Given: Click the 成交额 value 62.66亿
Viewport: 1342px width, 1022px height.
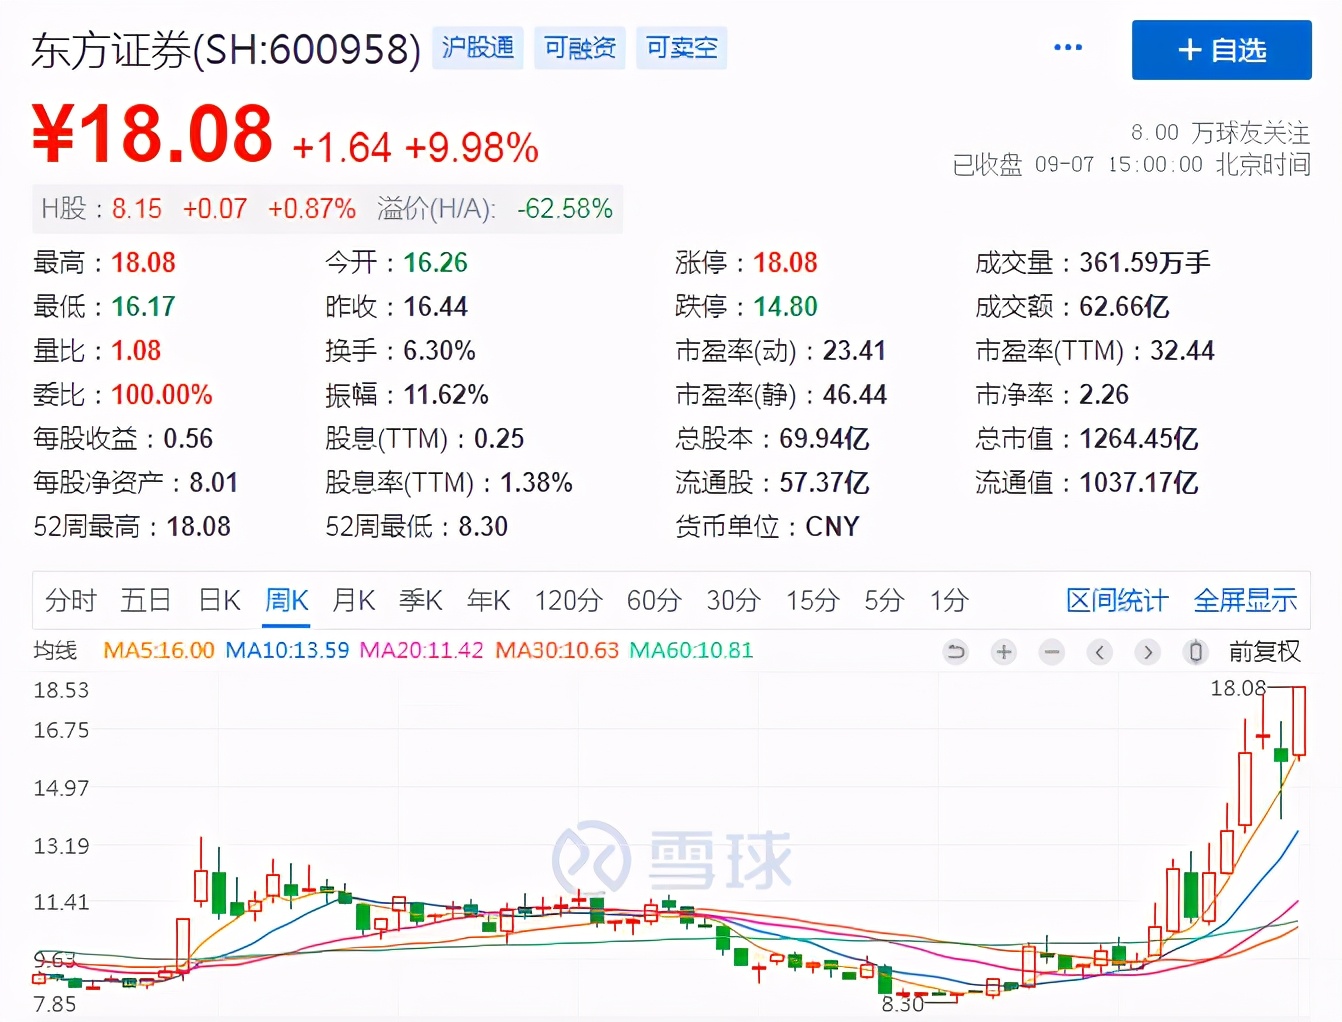Looking at the screenshot, I should 1124,307.
